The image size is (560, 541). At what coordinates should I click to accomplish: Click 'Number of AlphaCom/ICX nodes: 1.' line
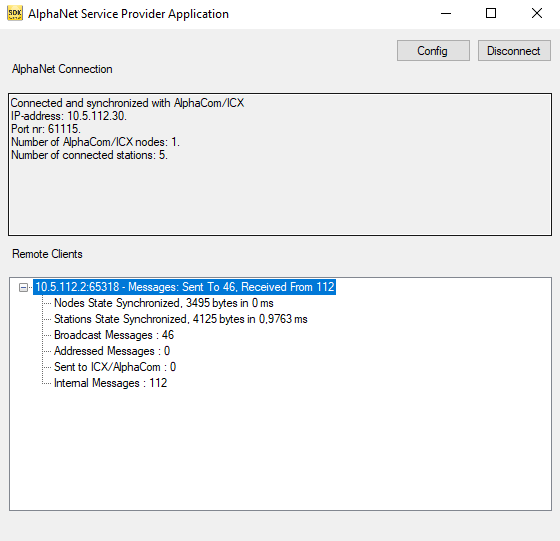(x=95, y=142)
